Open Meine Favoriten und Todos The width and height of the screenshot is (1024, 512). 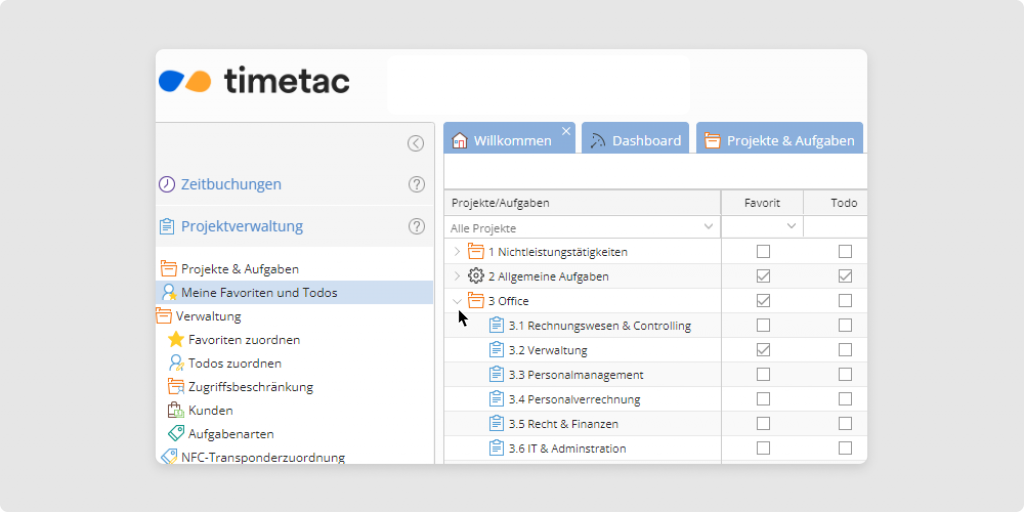coord(259,293)
